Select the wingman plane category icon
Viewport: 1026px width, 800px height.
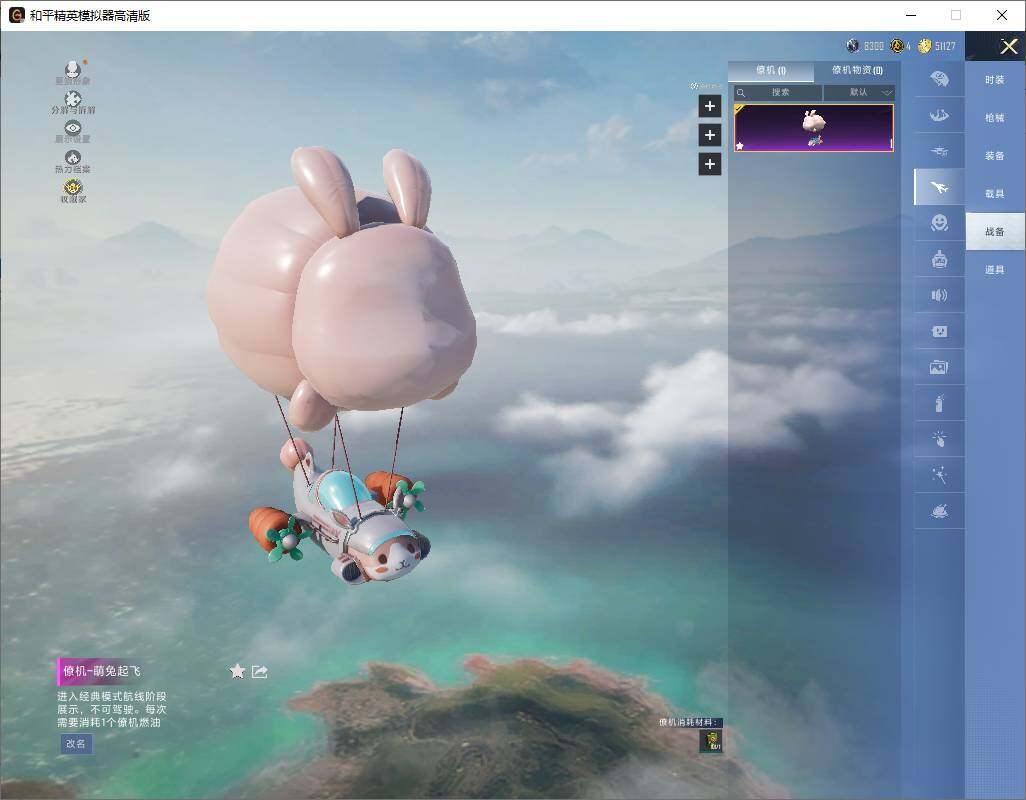pyautogui.click(x=939, y=188)
